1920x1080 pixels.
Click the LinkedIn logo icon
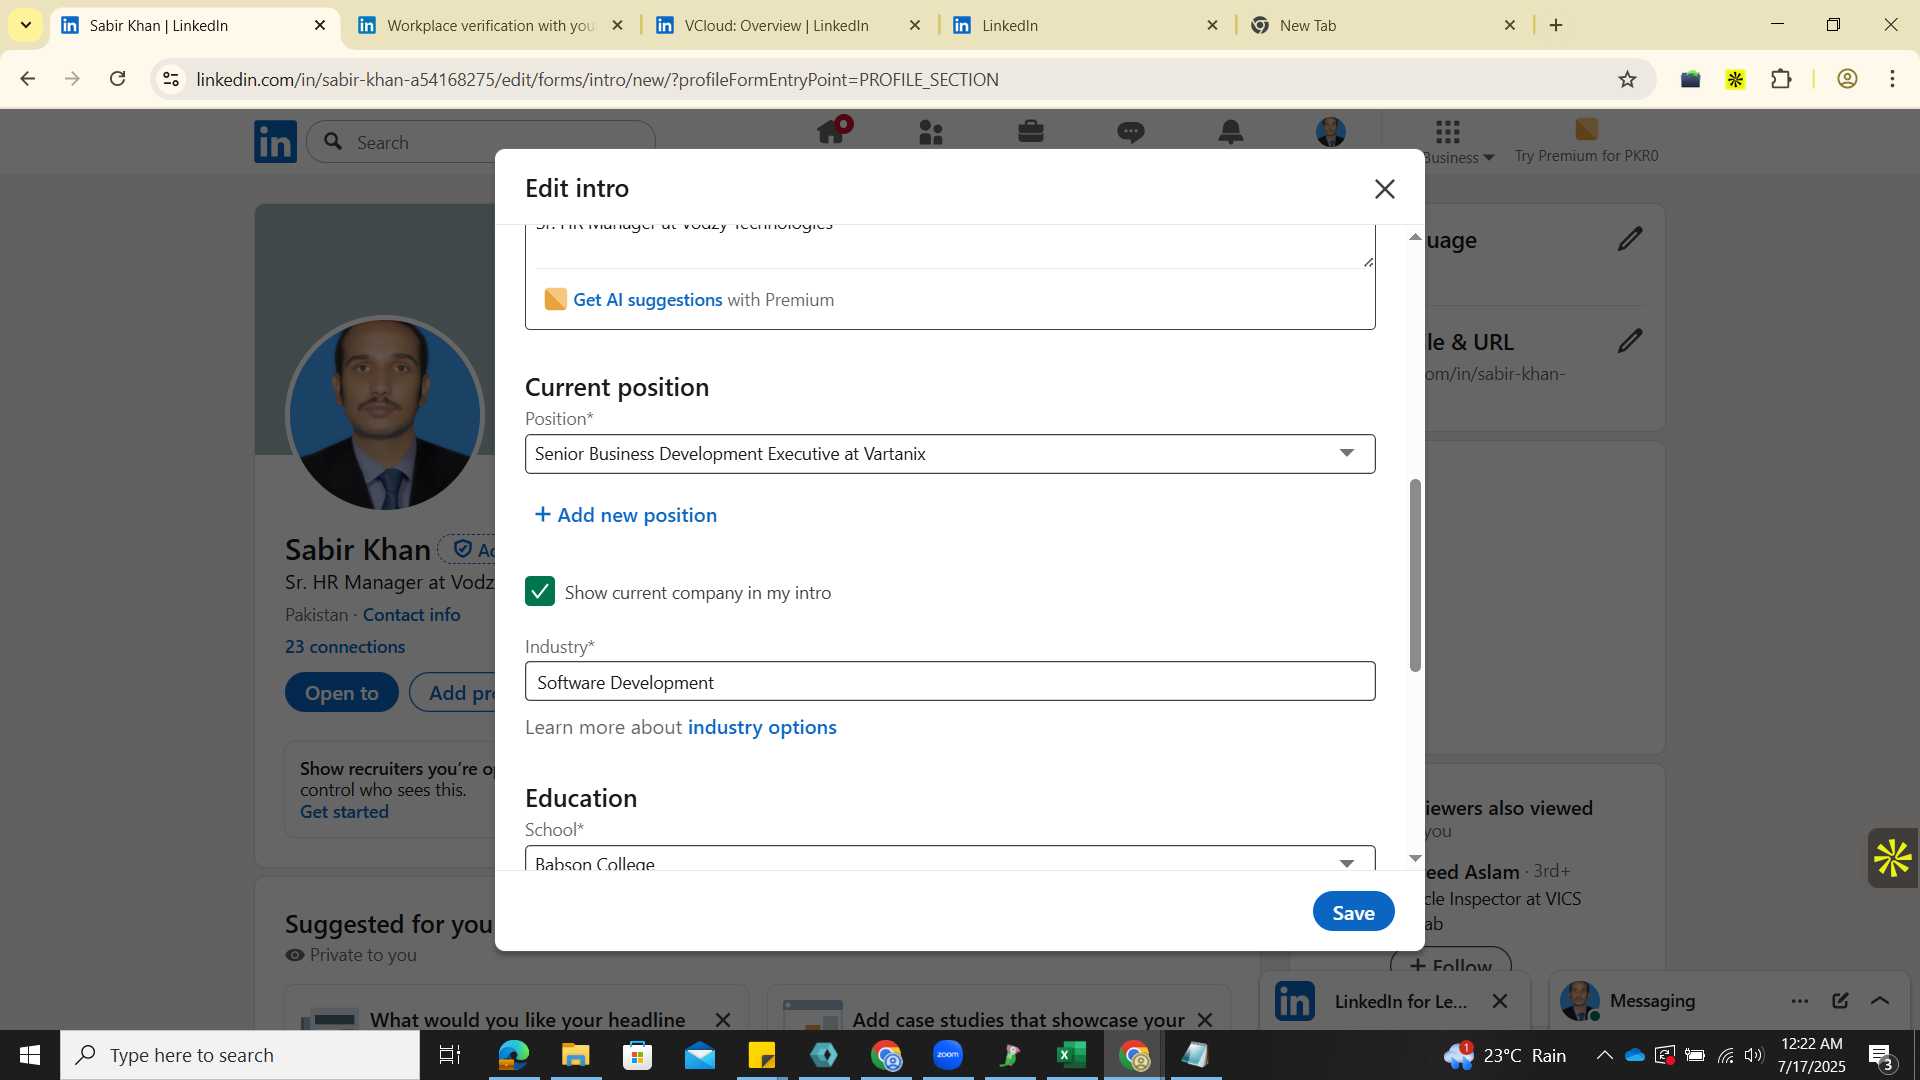coord(275,142)
